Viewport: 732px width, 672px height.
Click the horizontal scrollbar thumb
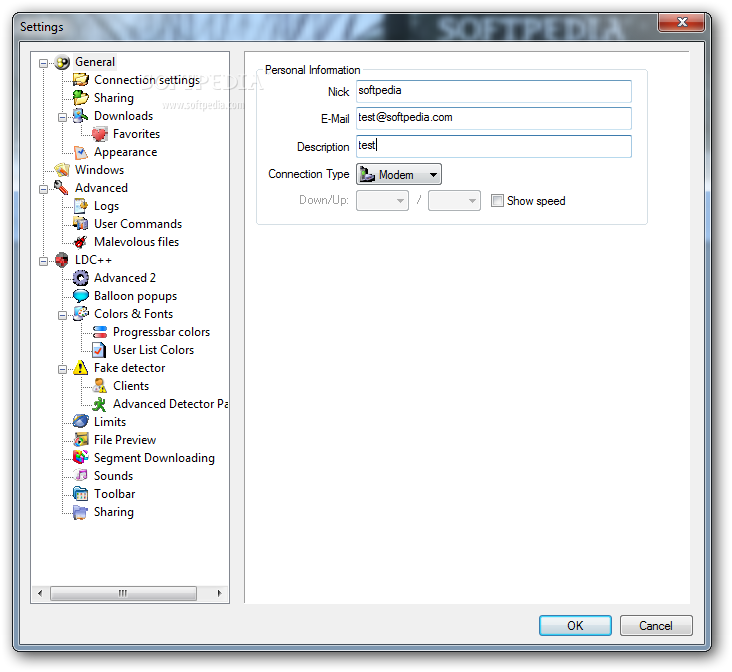pyautogui.click(x=123, y=593)
